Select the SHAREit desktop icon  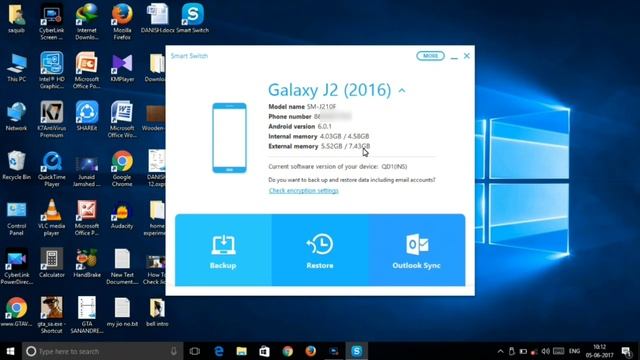[87, 116]
